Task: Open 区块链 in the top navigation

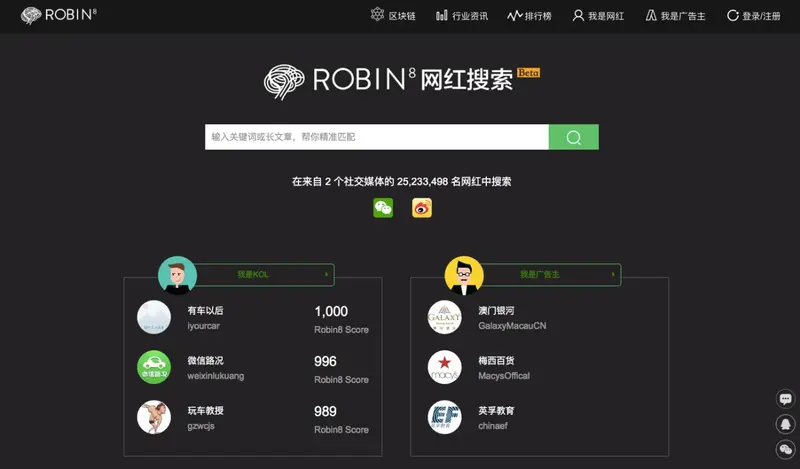Action: coord(393,16)
